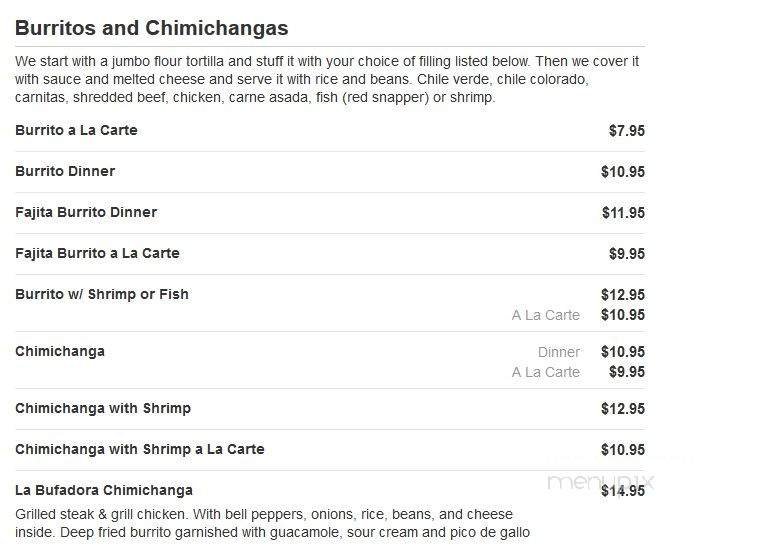Select the Burrito a La Carte item
The image size is (762, 551).
(x=76, y=130)
